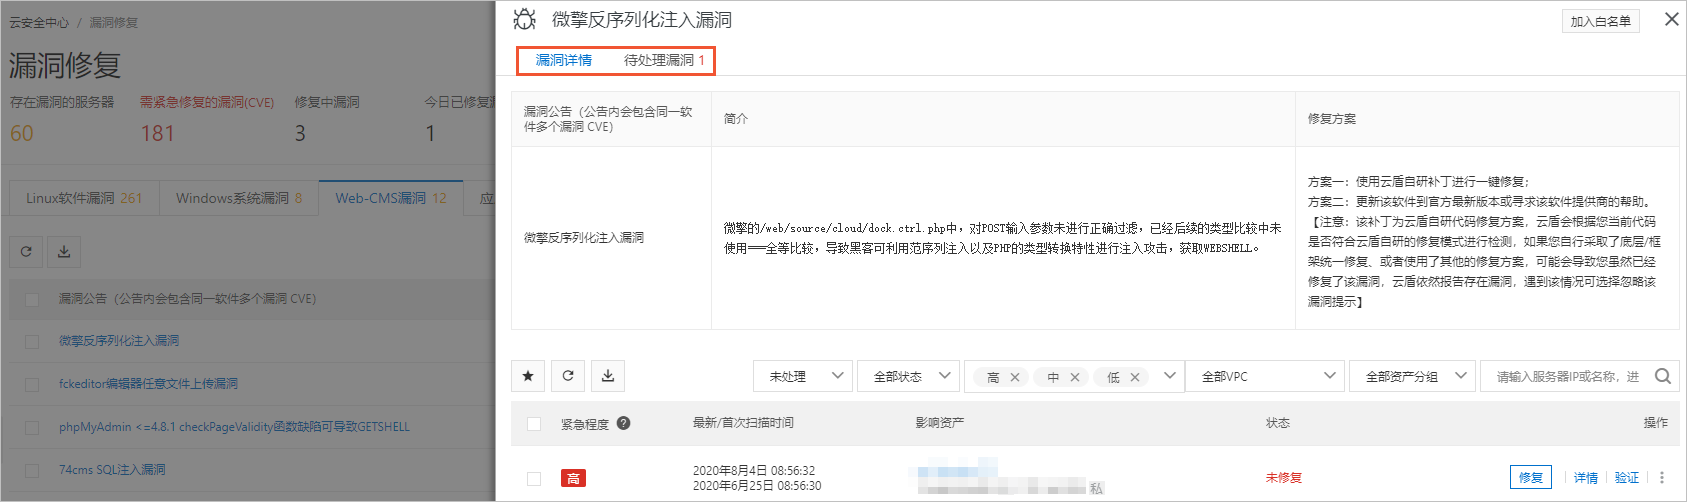Click the 修复中漏洞 count of 3

pyautogui.click(x=300, y=133)
